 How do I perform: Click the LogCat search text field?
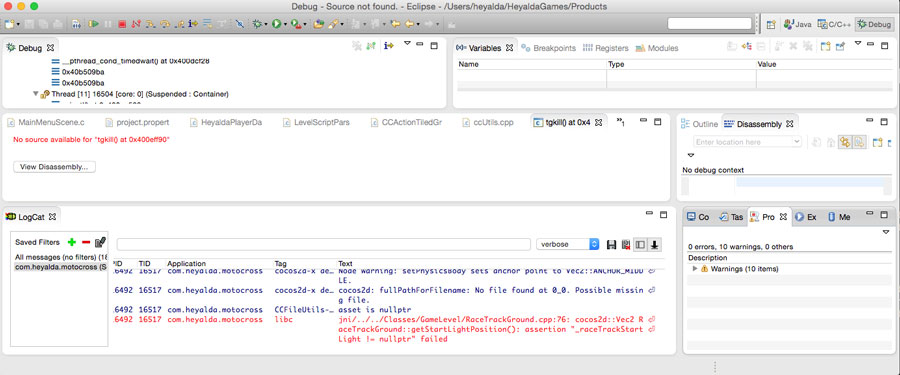(323, 245)
